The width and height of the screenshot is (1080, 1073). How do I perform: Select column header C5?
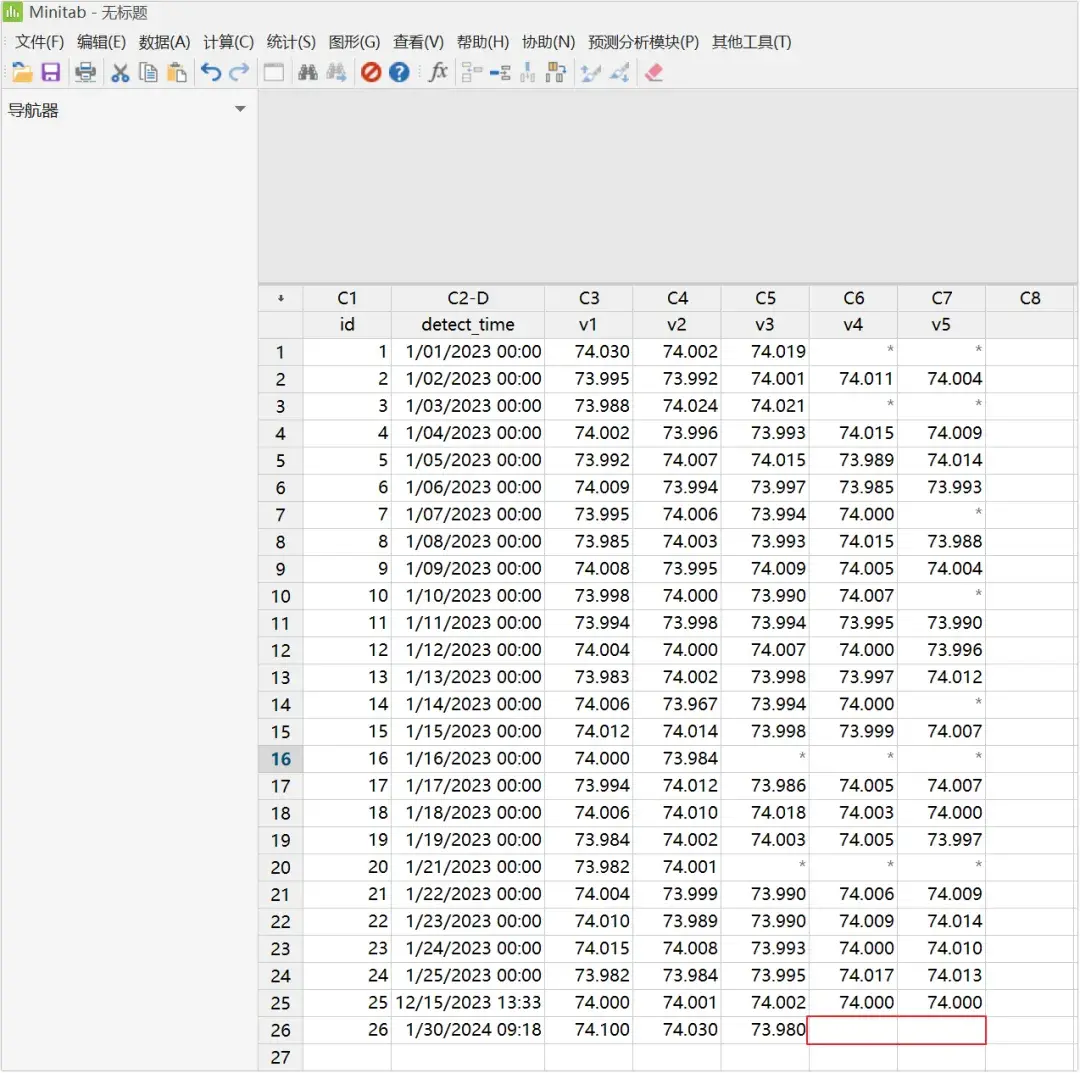click(765, 298)
